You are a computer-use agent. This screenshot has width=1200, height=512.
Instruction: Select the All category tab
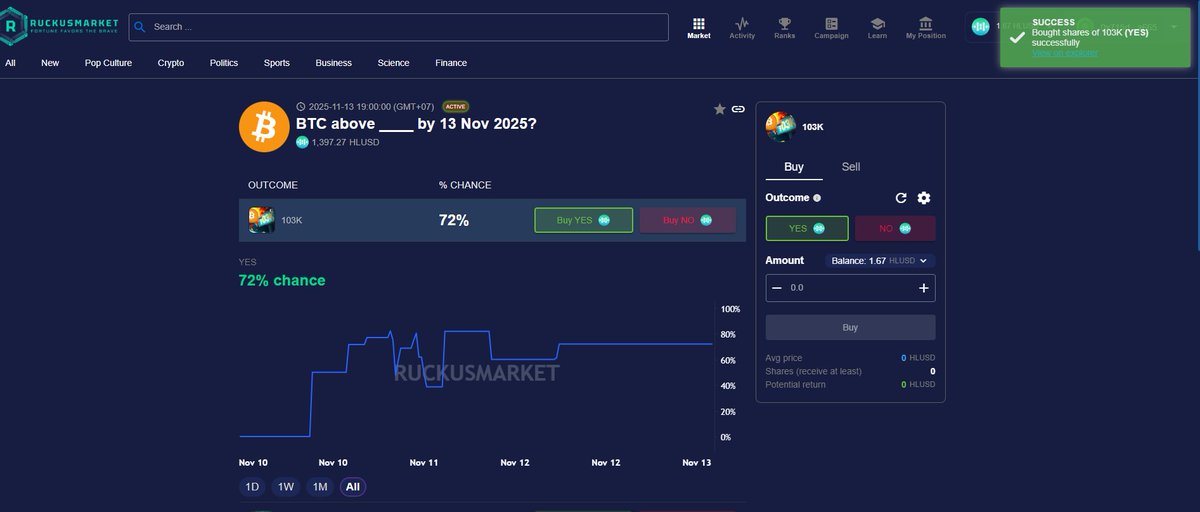click(10, 63)
